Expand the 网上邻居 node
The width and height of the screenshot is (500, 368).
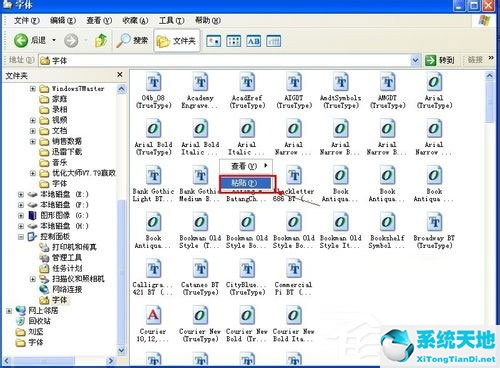click(9, 311)
